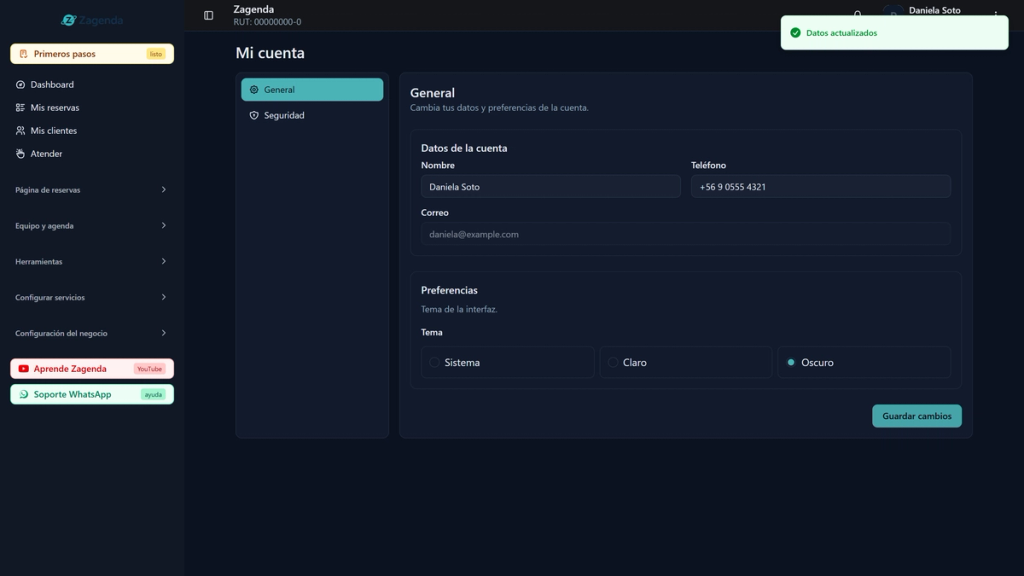The width and height of the screenshot is (1024, 576).
Task: Open Soporte WhatsApp help link
Action: [x=92, y=394]
